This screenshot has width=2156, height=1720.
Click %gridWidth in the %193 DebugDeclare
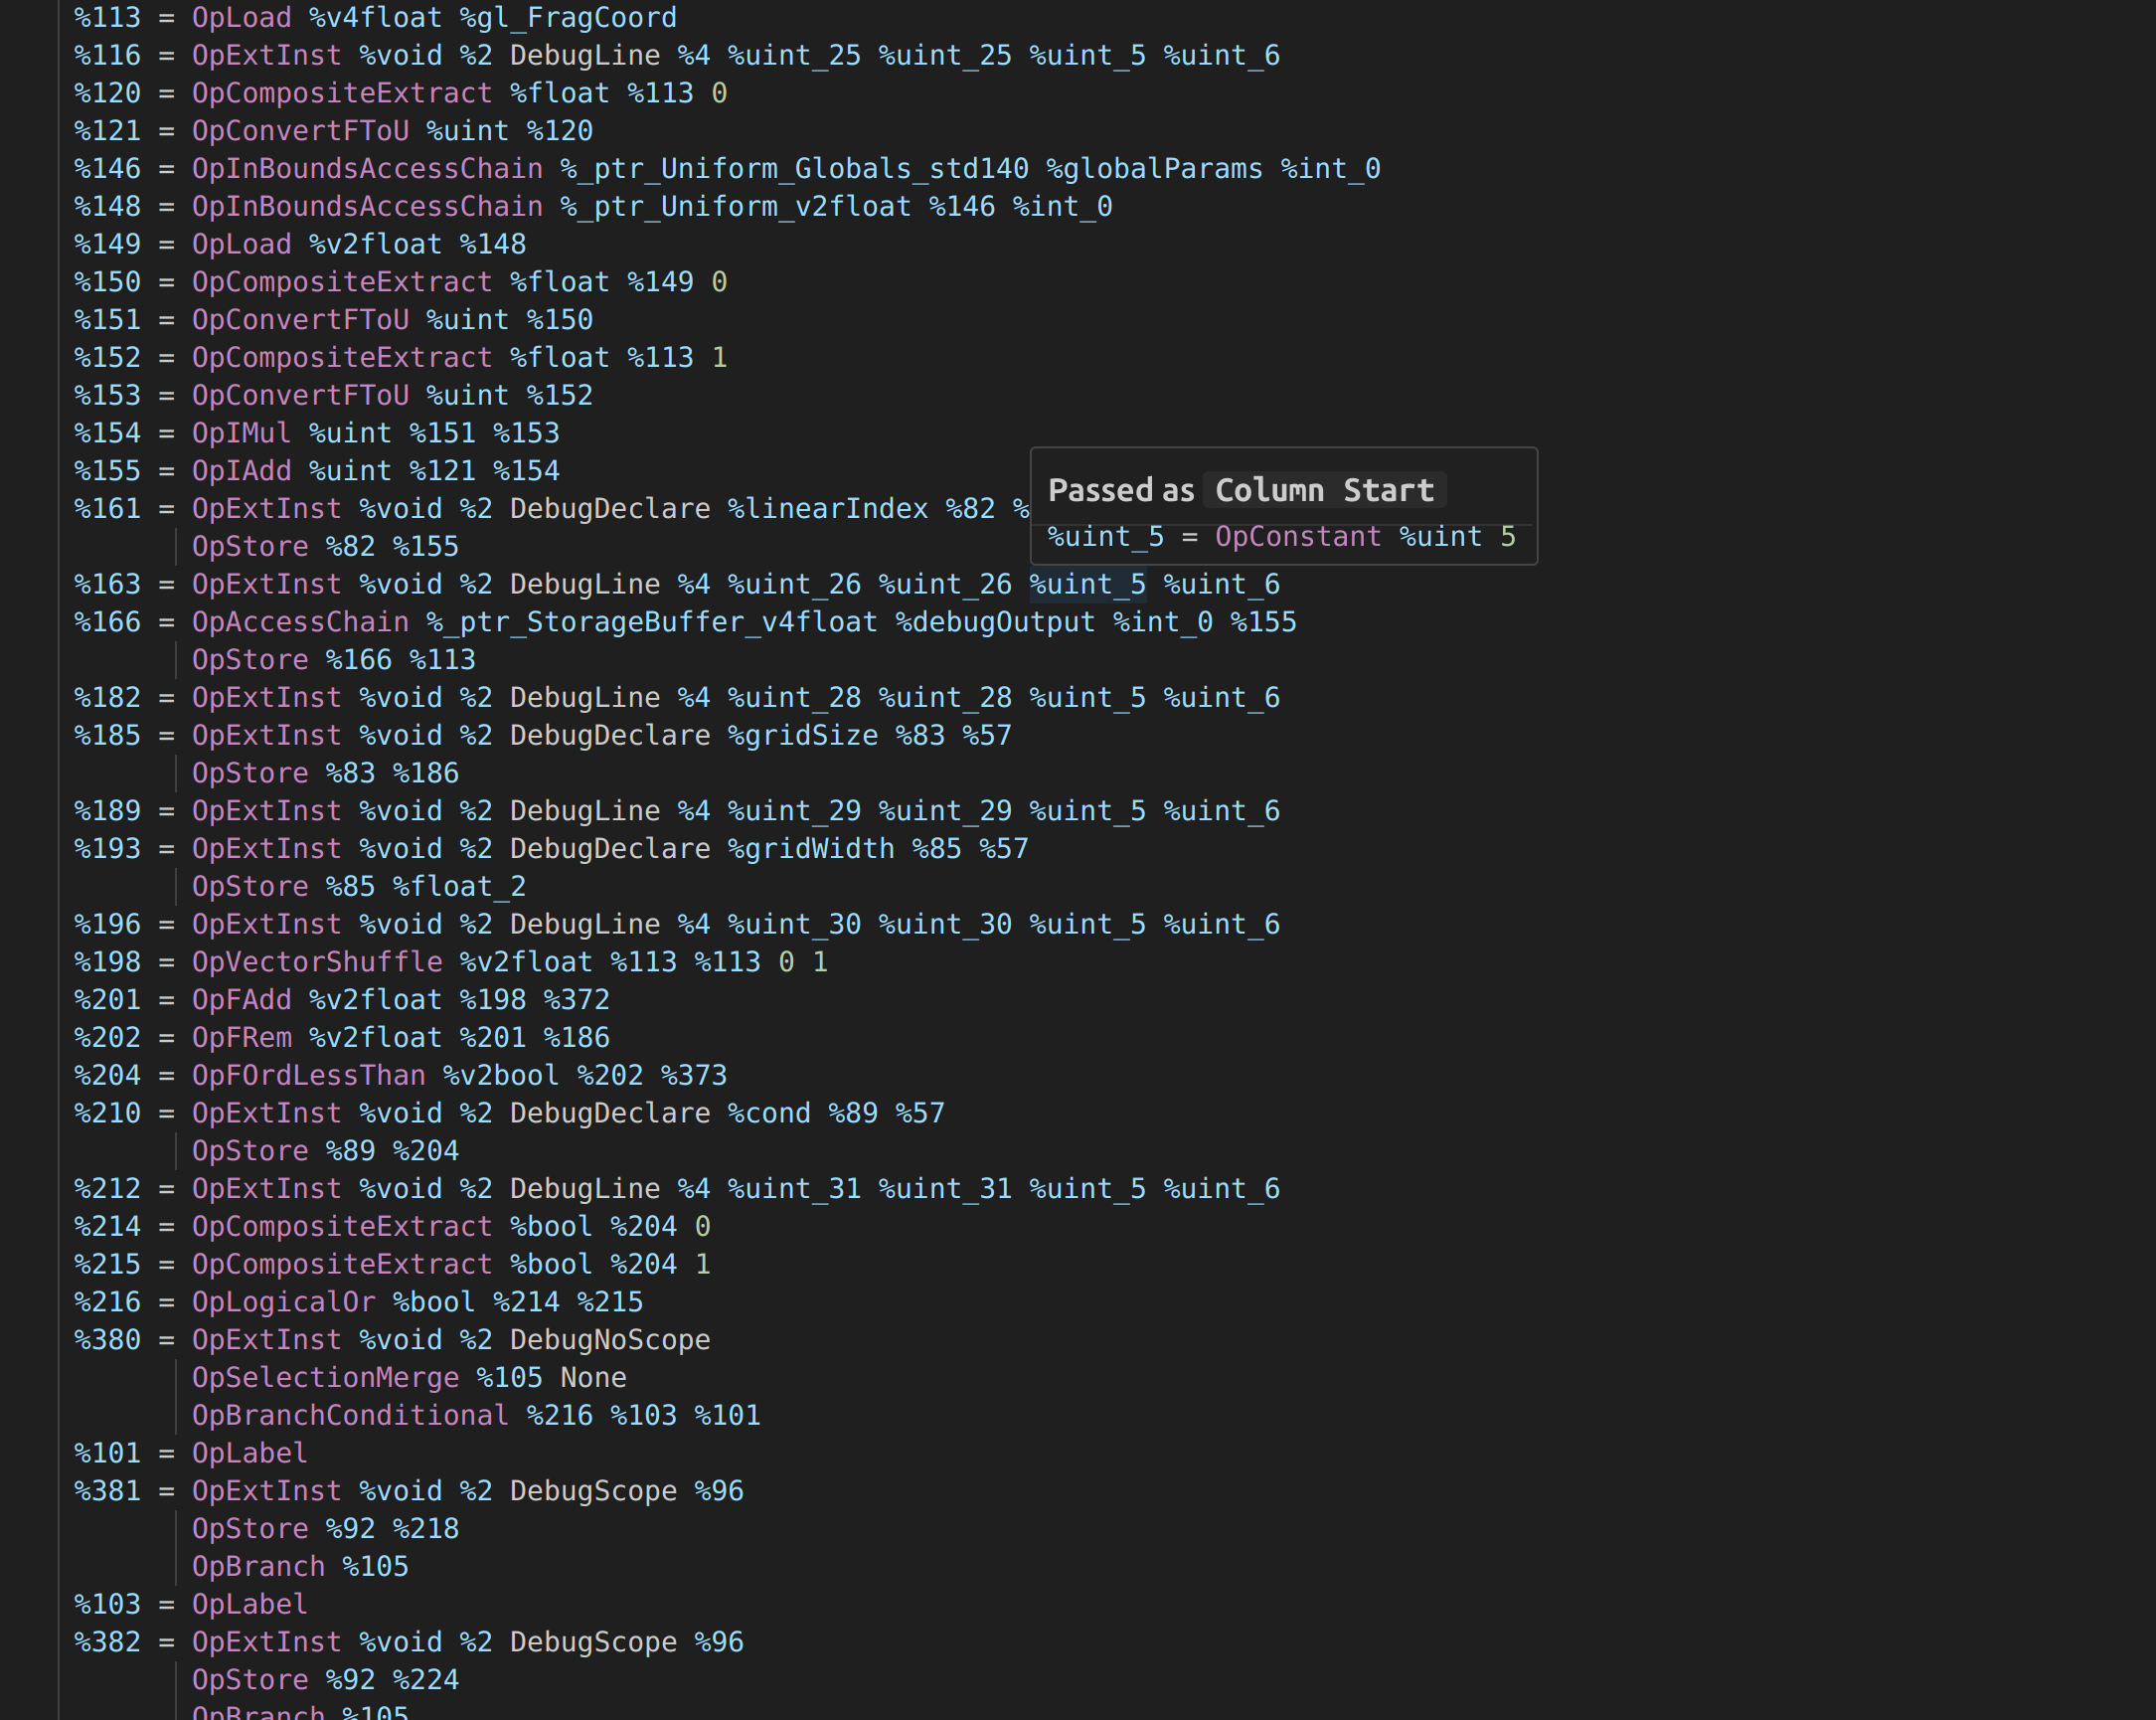click(x=811, y=849)
